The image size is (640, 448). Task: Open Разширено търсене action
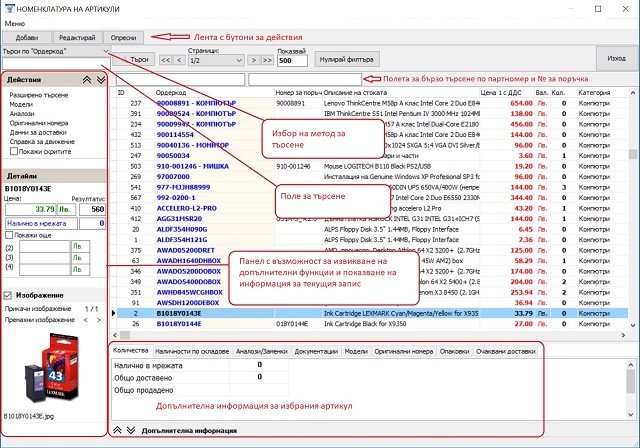(39, 95)
